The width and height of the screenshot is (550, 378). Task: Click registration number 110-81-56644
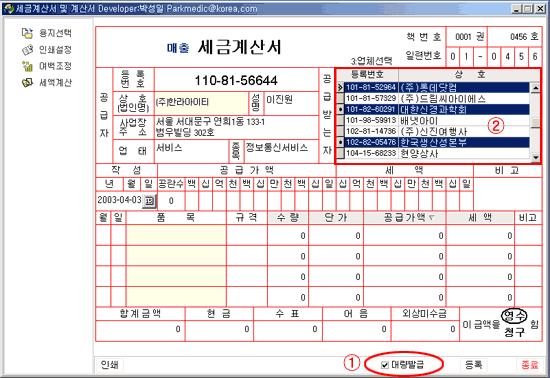point(236,80)
